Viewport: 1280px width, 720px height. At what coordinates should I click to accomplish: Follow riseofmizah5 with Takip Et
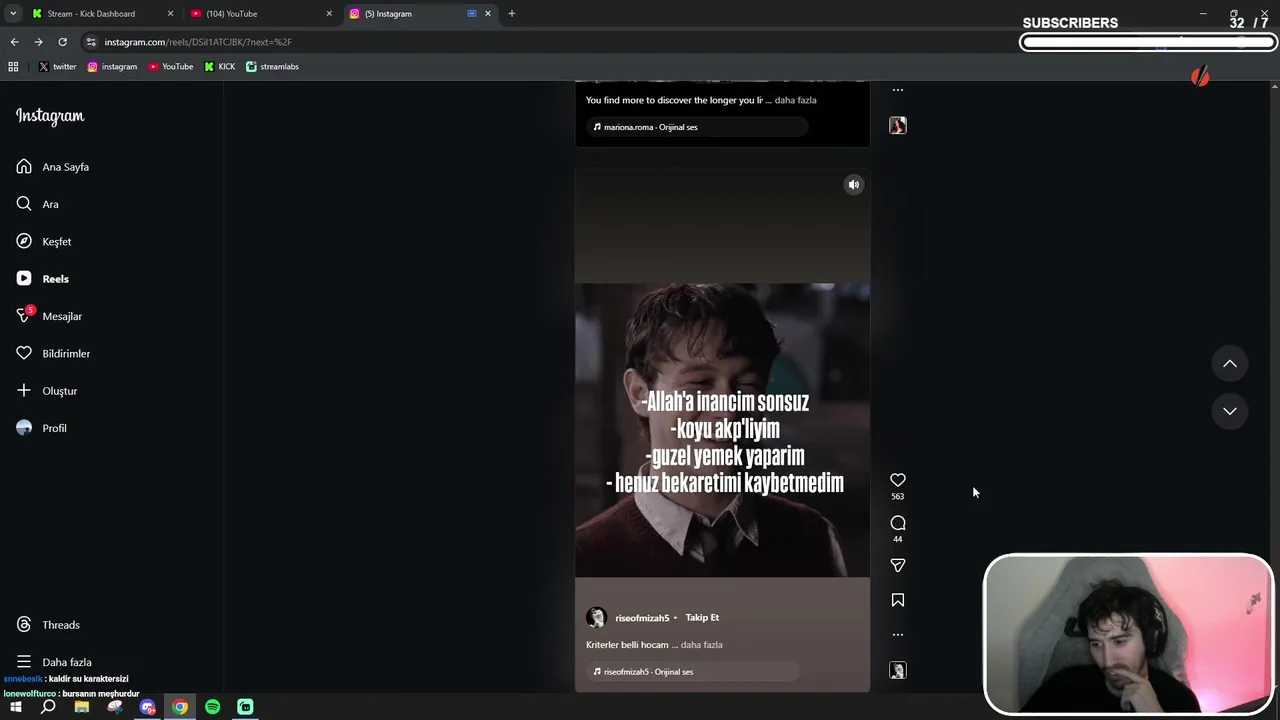(x=702, y=618)
